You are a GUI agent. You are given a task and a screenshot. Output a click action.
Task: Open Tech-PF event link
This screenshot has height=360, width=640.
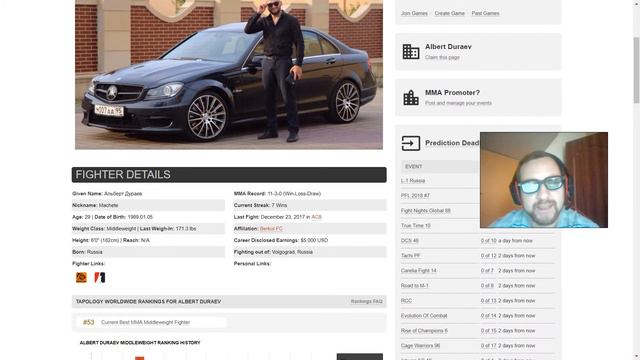tap(410, 256)
